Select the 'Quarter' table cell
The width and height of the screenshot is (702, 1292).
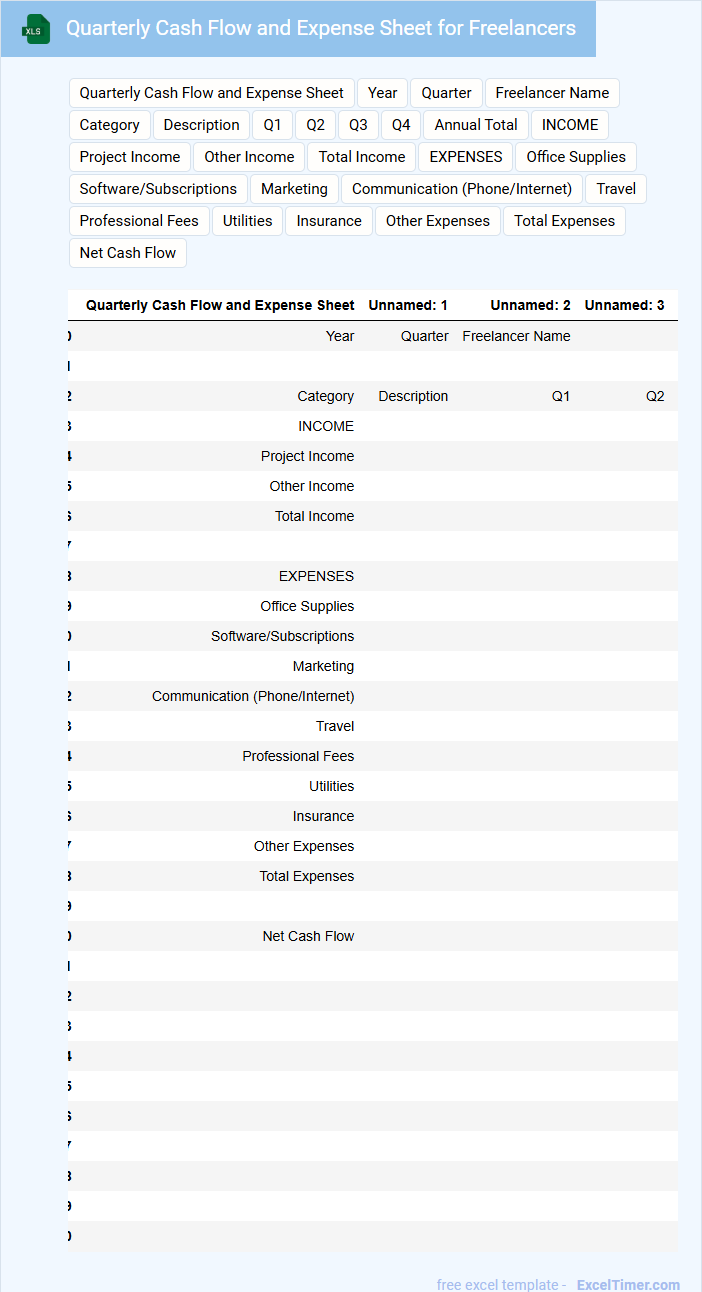425,336
